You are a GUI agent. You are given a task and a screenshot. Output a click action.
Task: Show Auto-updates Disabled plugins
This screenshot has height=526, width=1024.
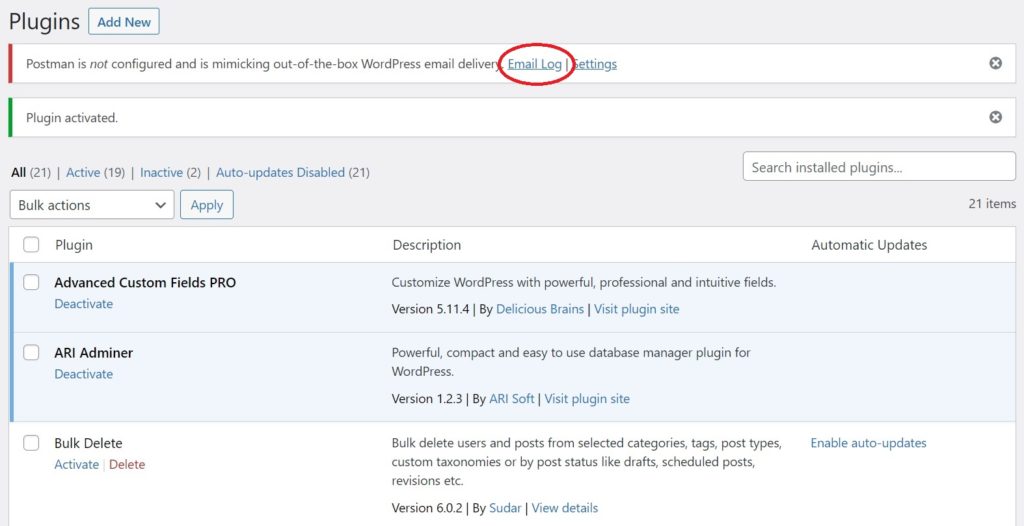[280, 173]
